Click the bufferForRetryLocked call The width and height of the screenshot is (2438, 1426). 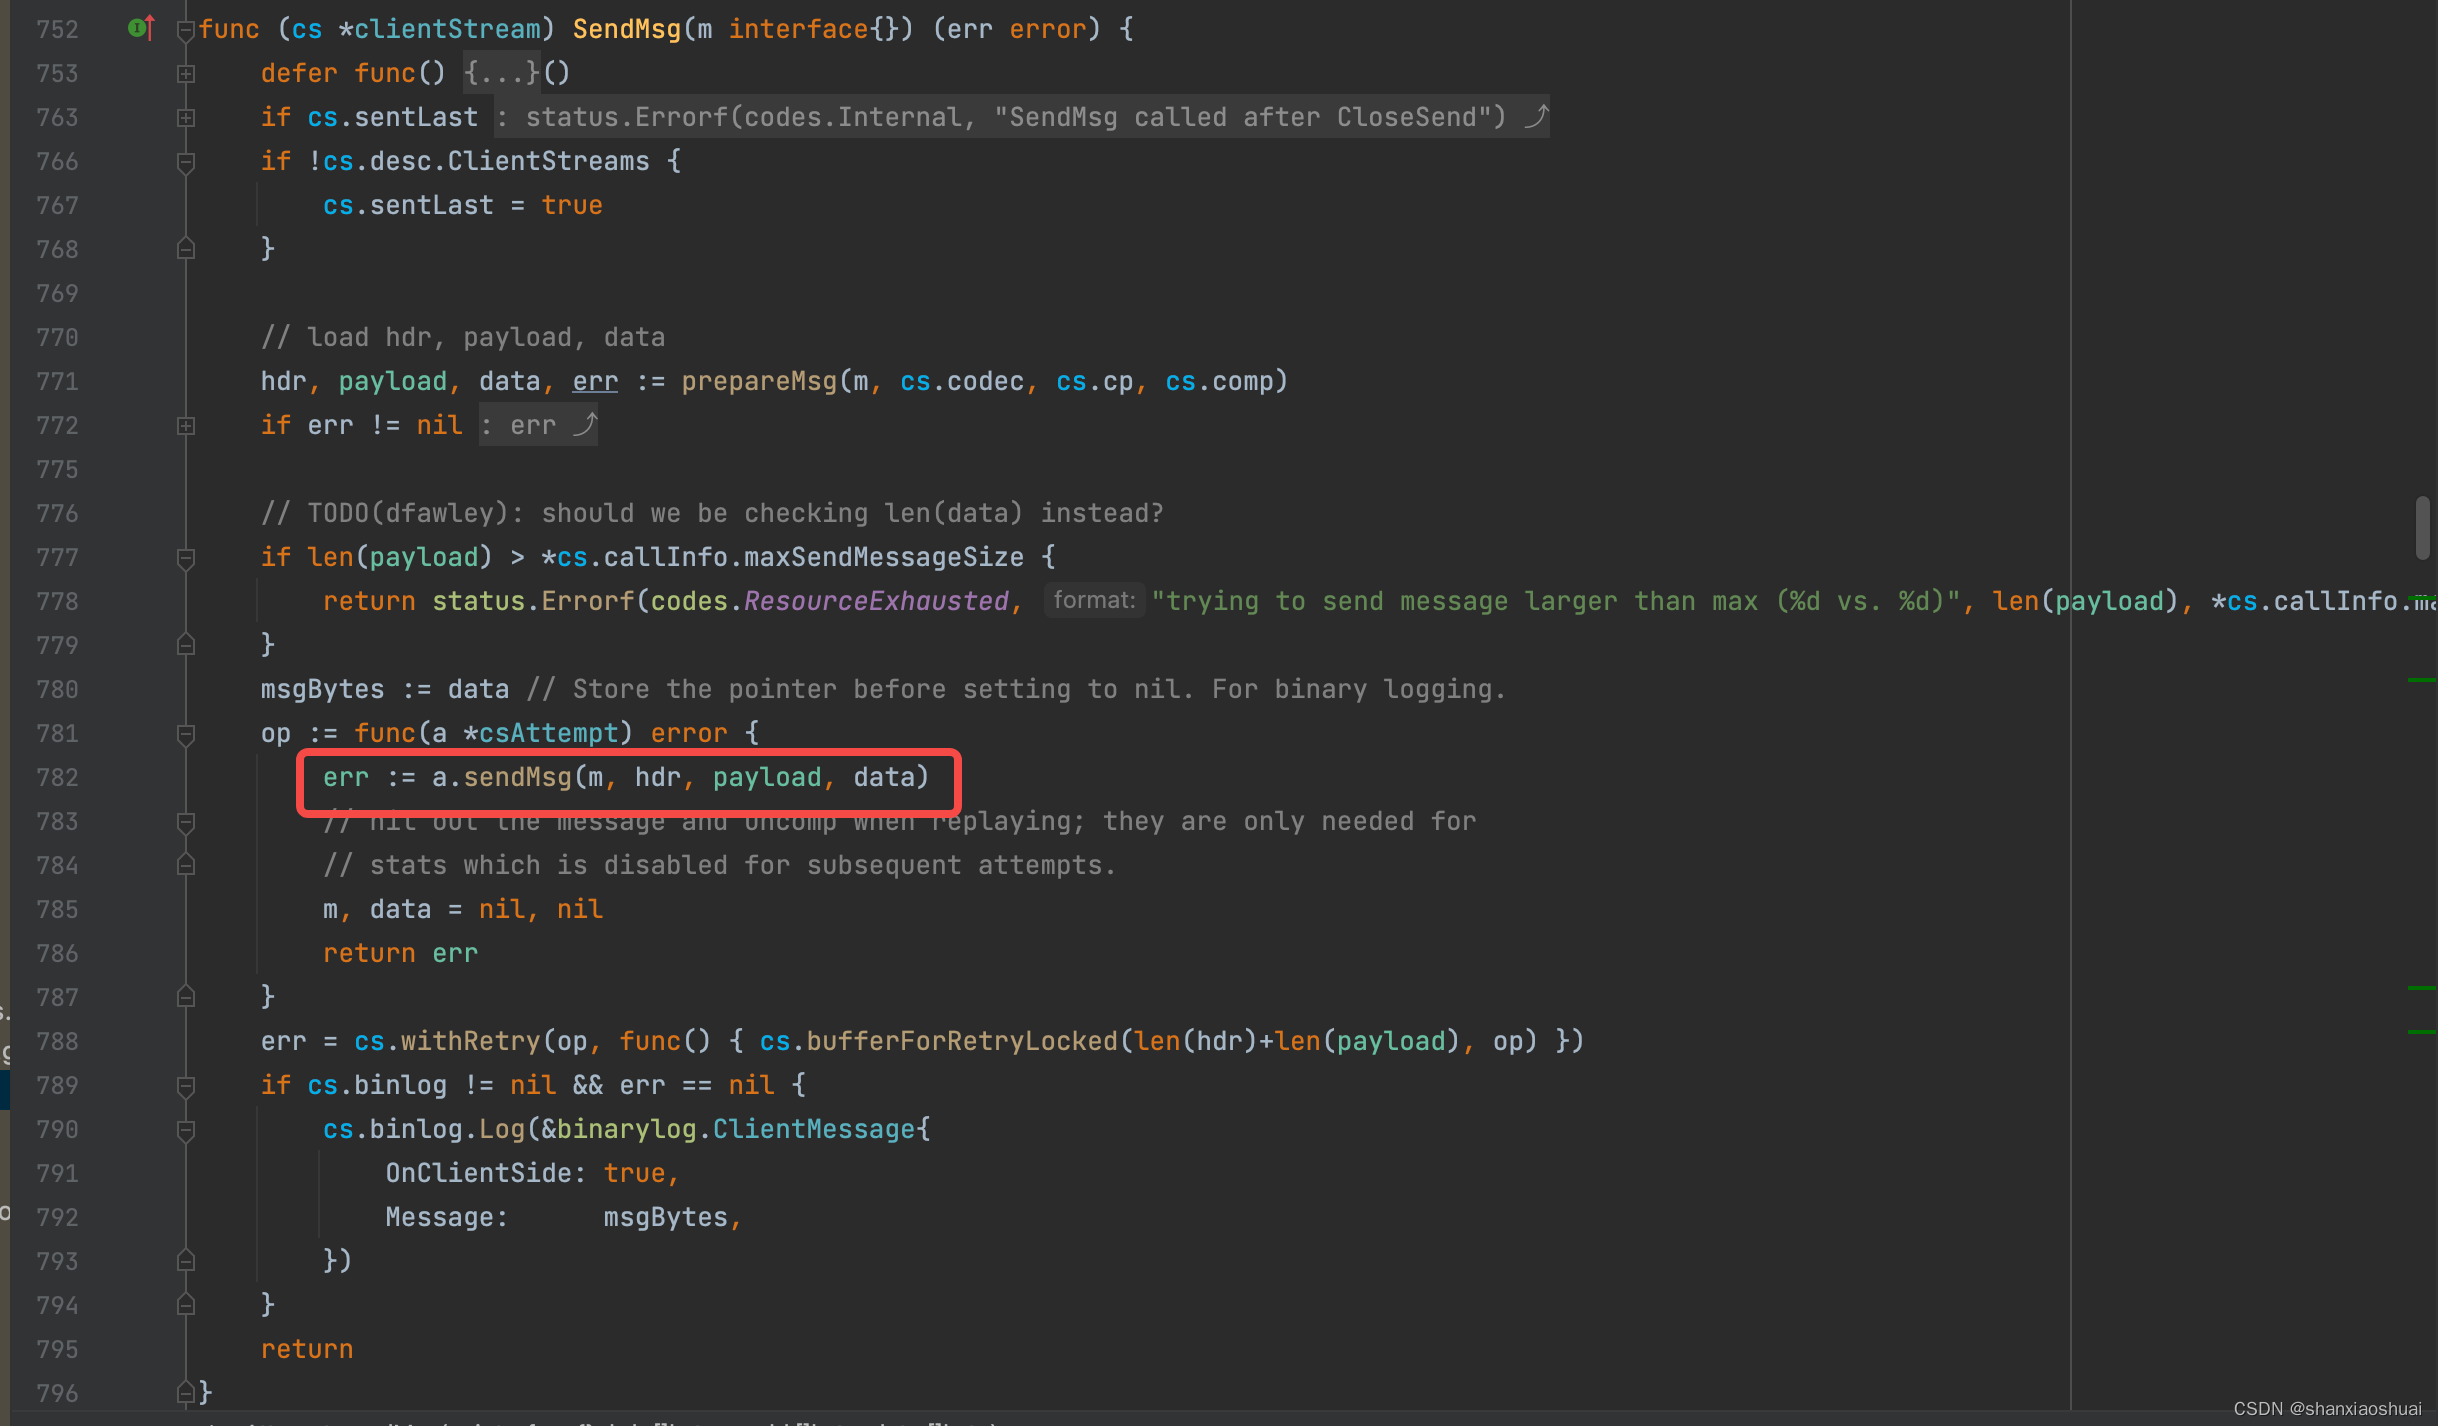click(x=962, y=1041)
